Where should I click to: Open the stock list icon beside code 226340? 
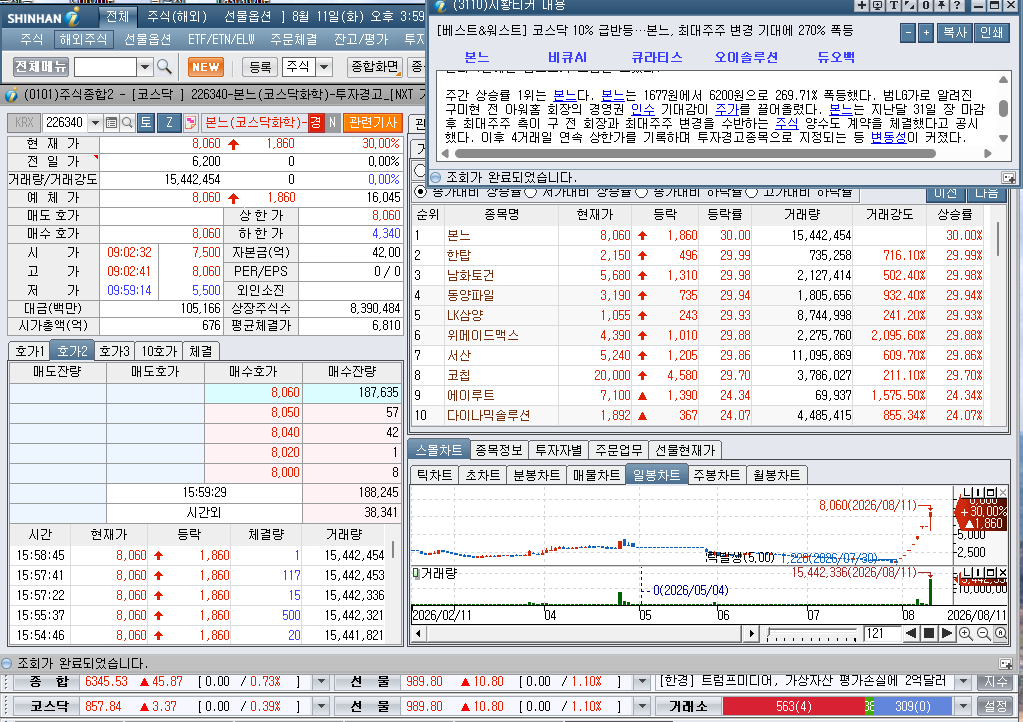pos(112,123)
